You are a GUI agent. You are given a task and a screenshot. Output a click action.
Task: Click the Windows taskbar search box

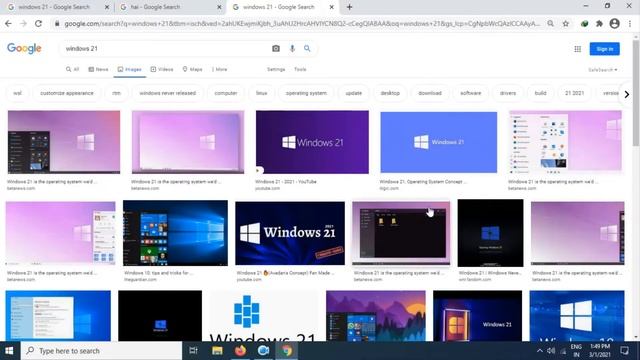pos(101,351)
